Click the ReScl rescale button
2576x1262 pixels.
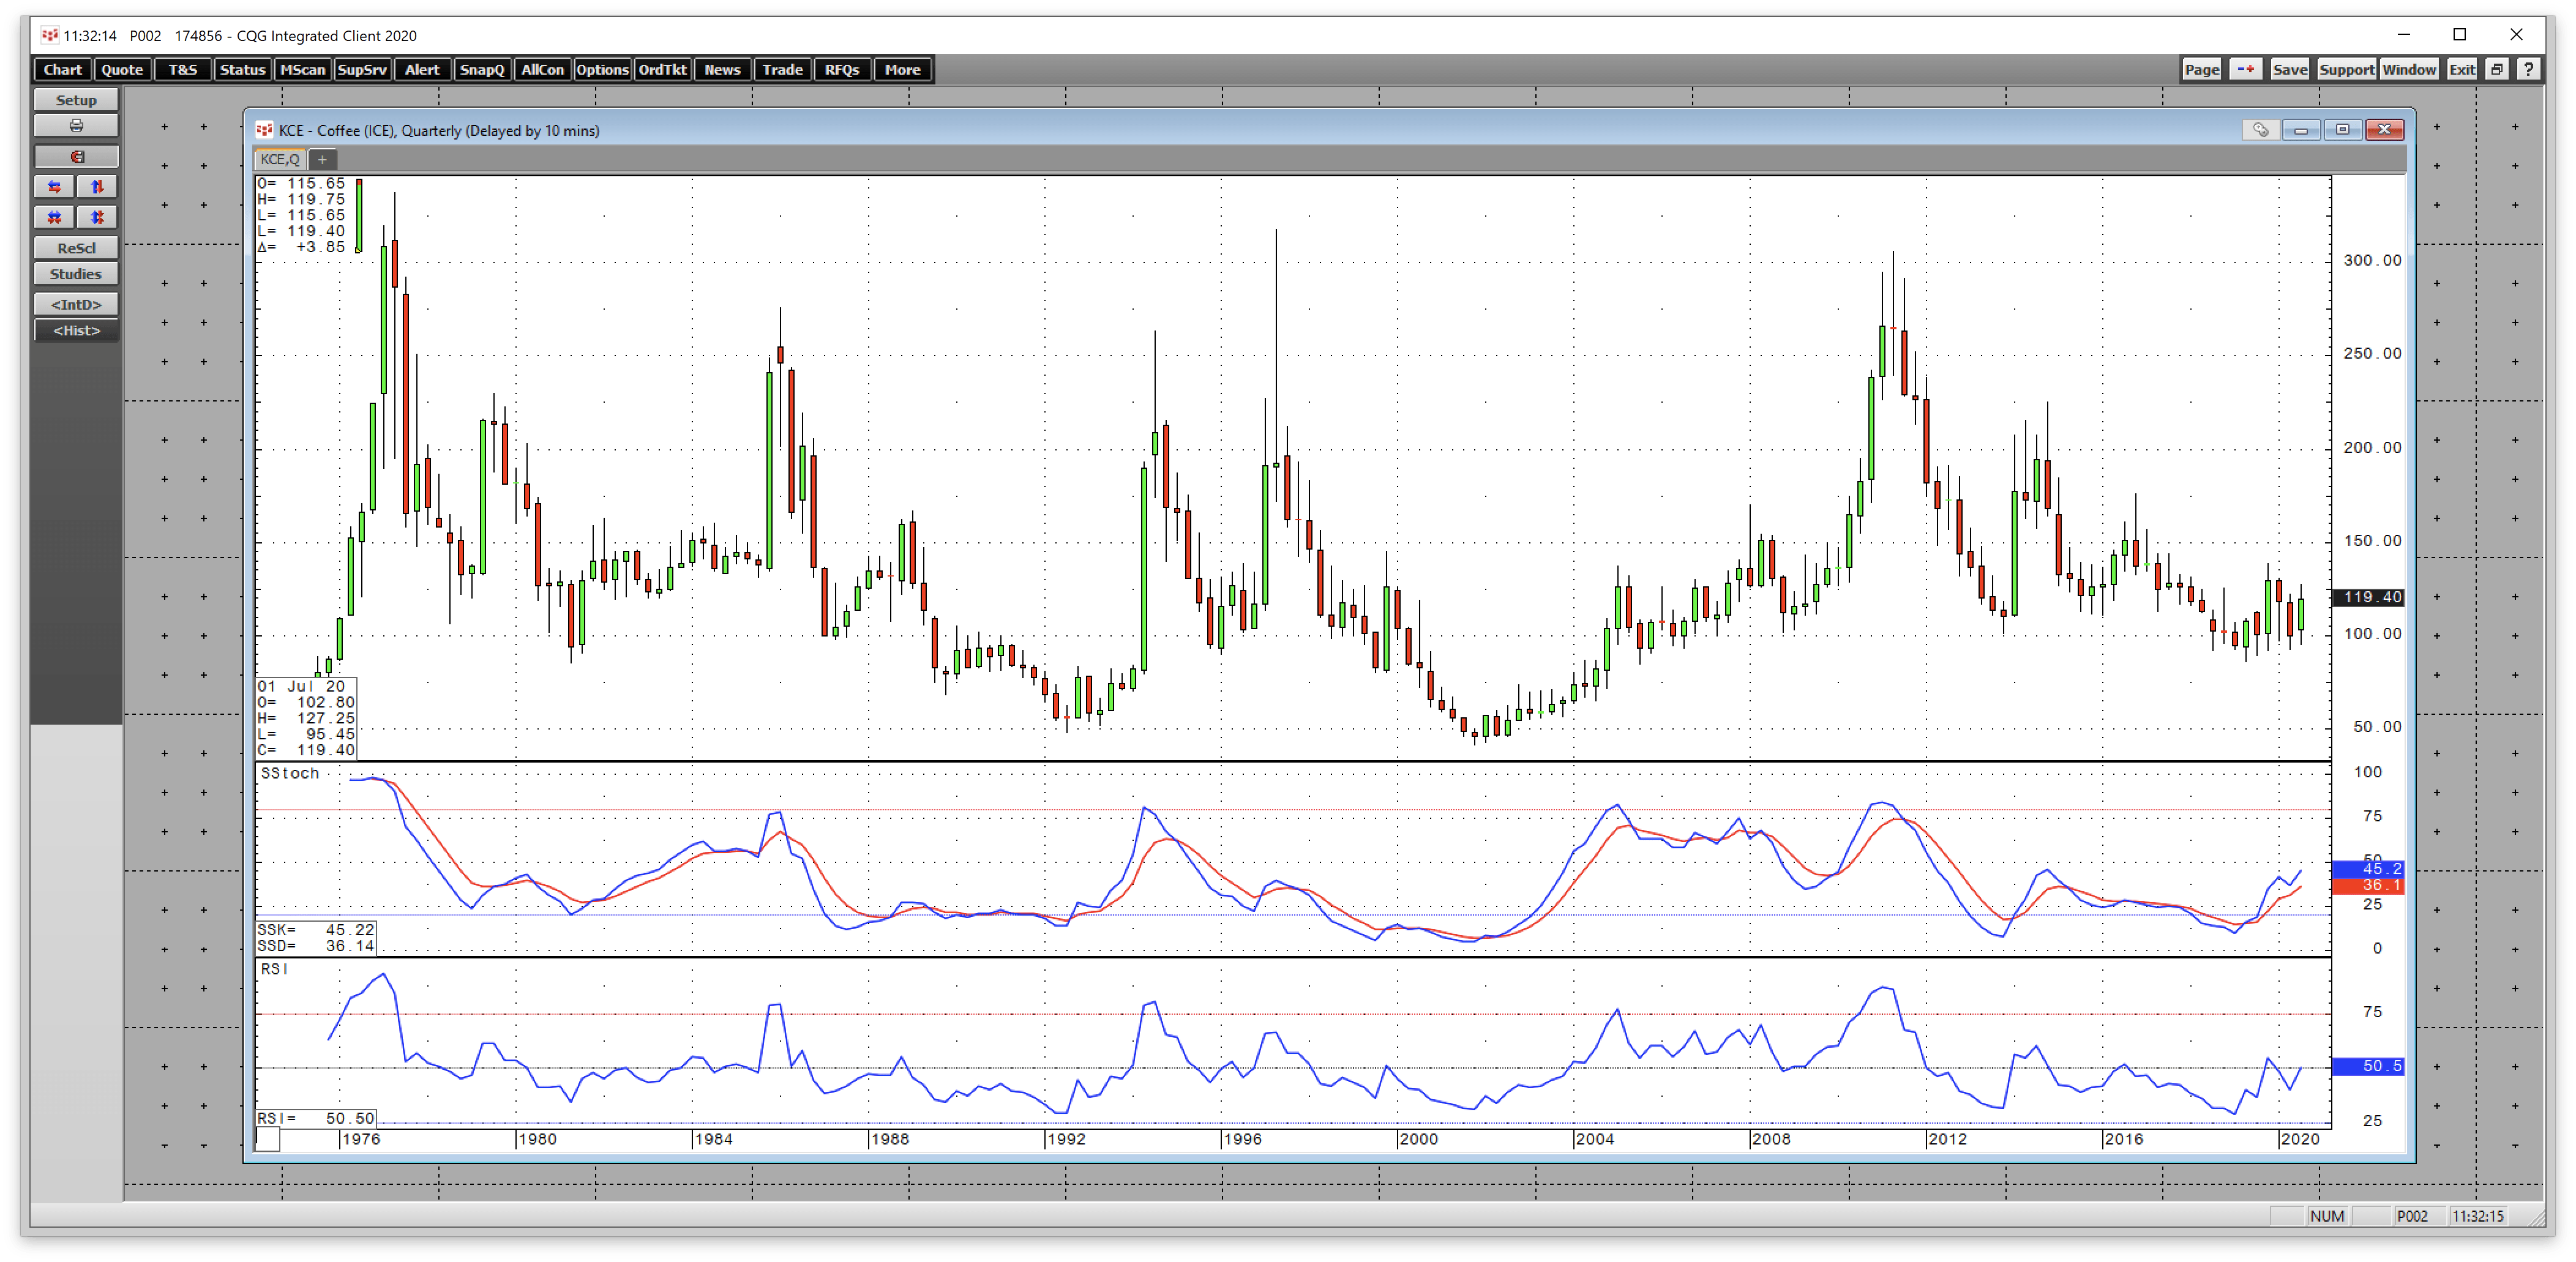[x=76, y=248]
